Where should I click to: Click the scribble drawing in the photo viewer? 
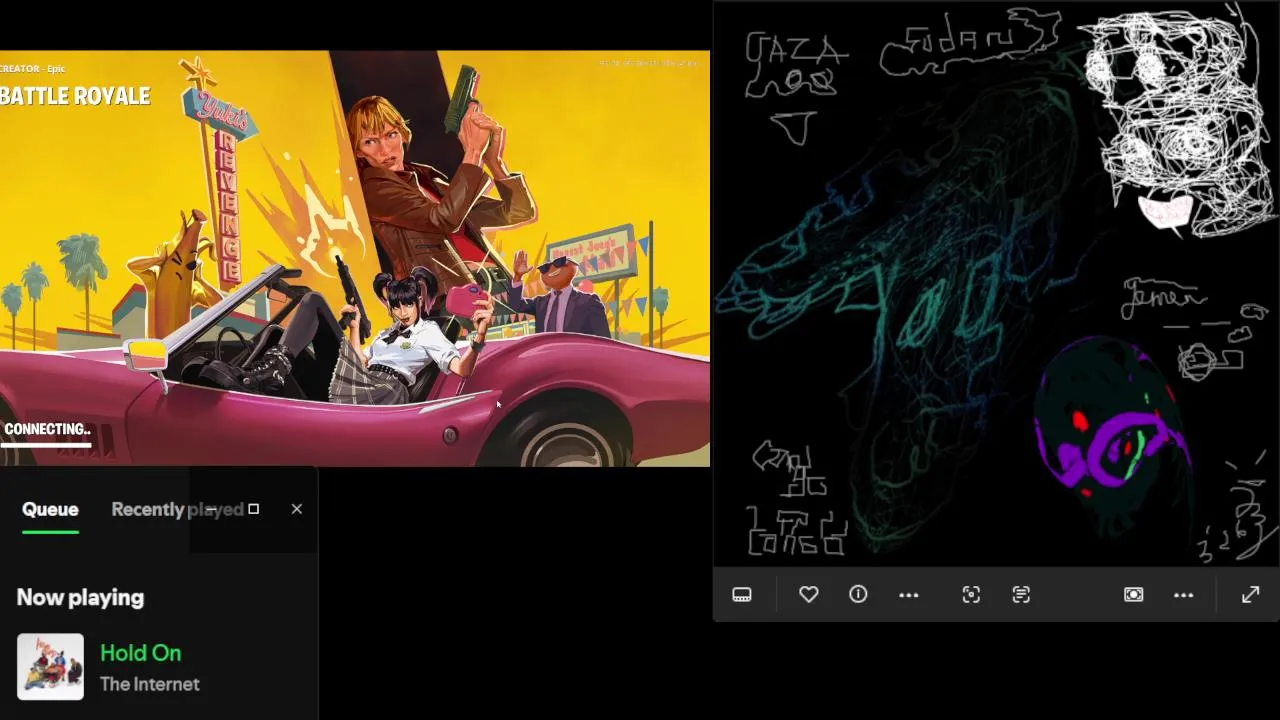point(997,284)
